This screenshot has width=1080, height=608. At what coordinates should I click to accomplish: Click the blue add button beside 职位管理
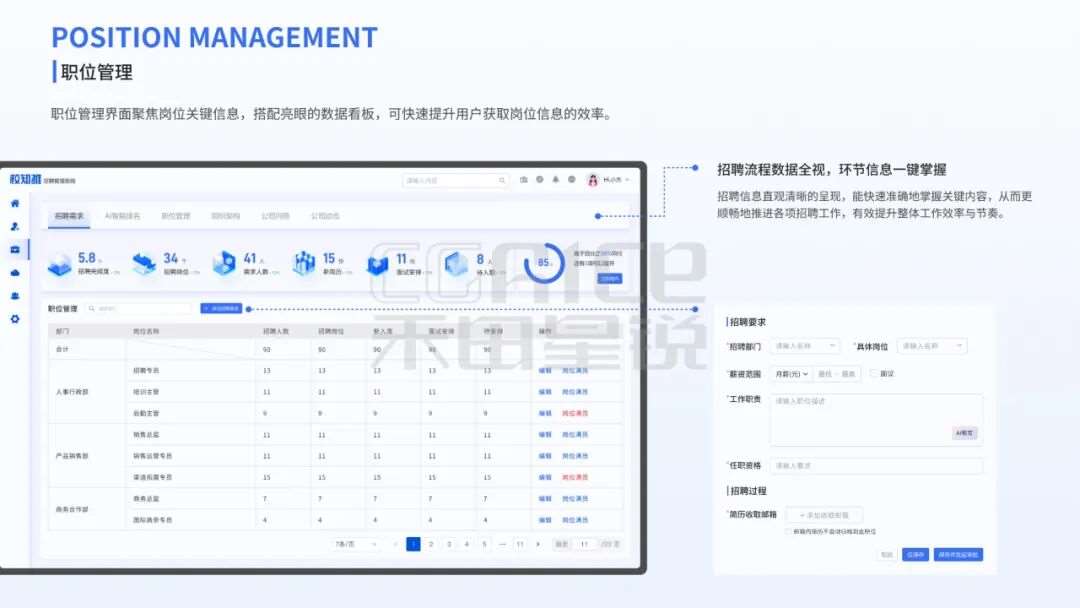220,309
